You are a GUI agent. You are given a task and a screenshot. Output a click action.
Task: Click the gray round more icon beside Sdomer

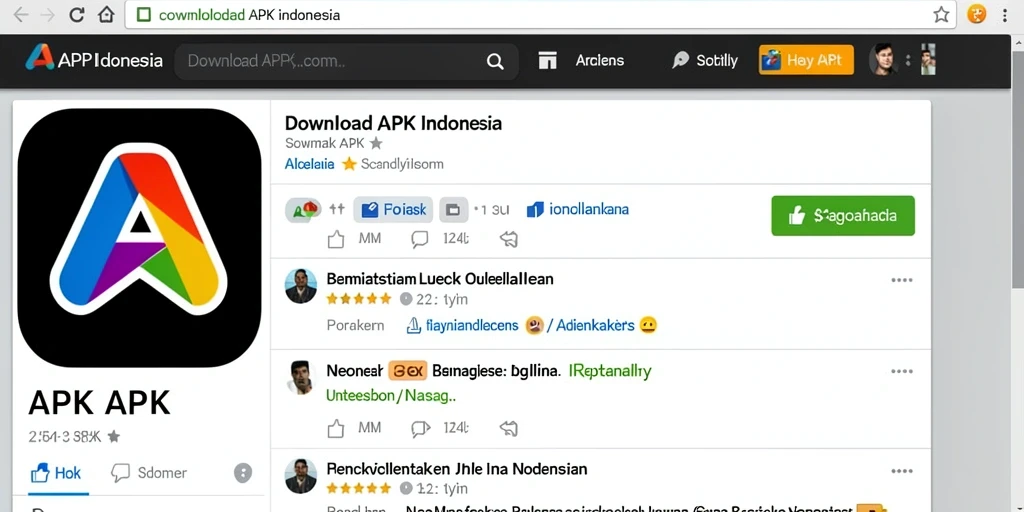tap(243, 473)
